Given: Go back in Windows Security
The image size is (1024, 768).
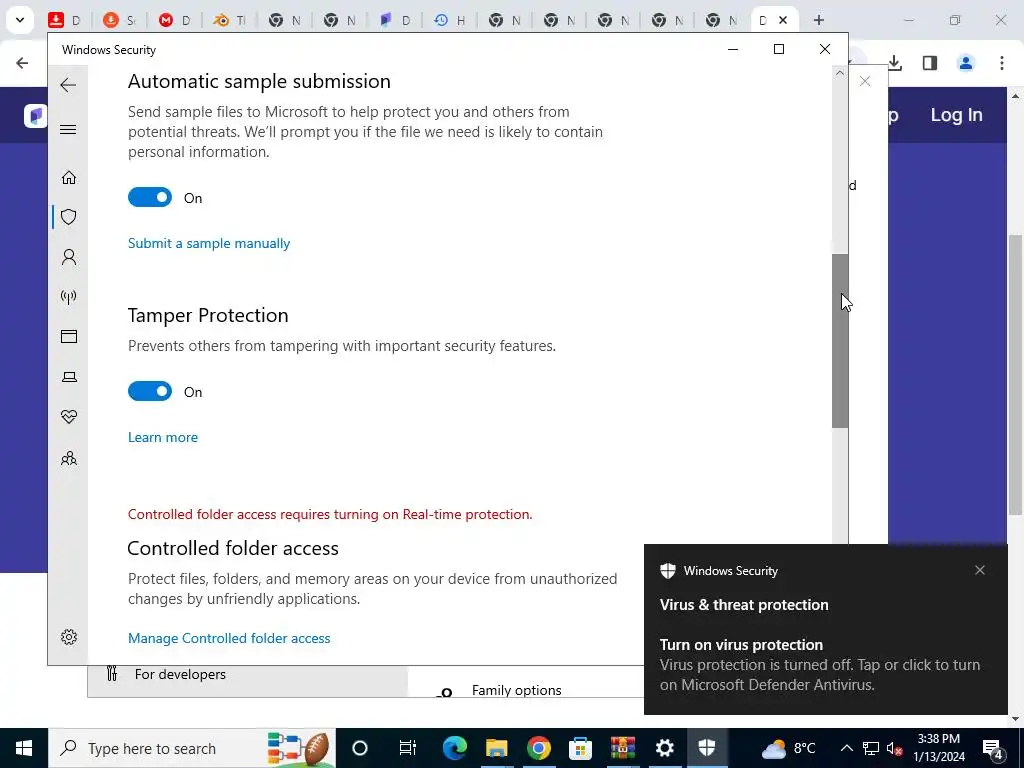Looking at the screenshot, I should click(68, 85).
